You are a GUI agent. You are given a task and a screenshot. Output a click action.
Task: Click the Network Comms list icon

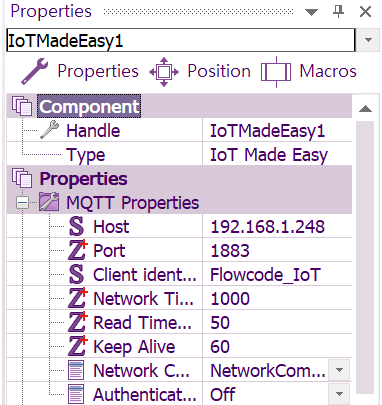[76, 370]
